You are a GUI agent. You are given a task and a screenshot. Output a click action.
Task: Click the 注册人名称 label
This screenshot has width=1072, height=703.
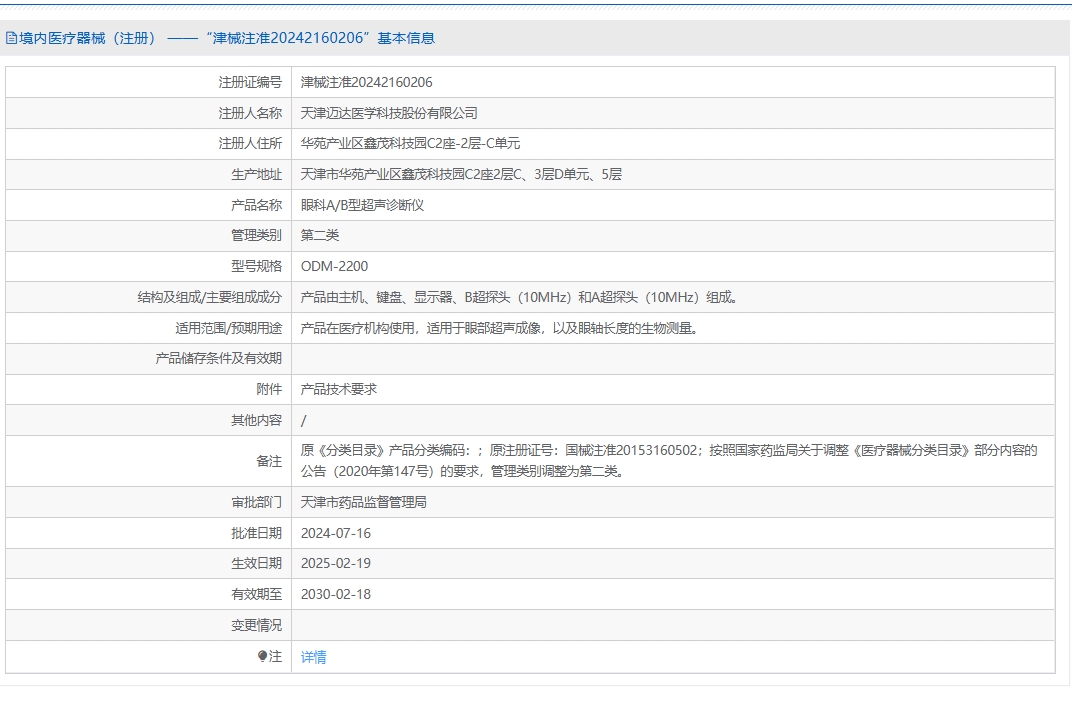250,114
